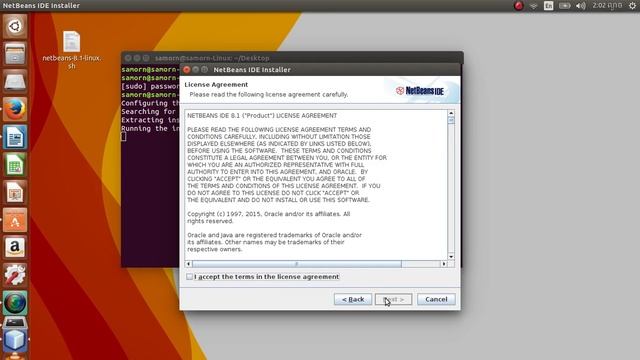Click the vertical scrollbar thumb of license text
640x360 pixels.
point(451,120)
